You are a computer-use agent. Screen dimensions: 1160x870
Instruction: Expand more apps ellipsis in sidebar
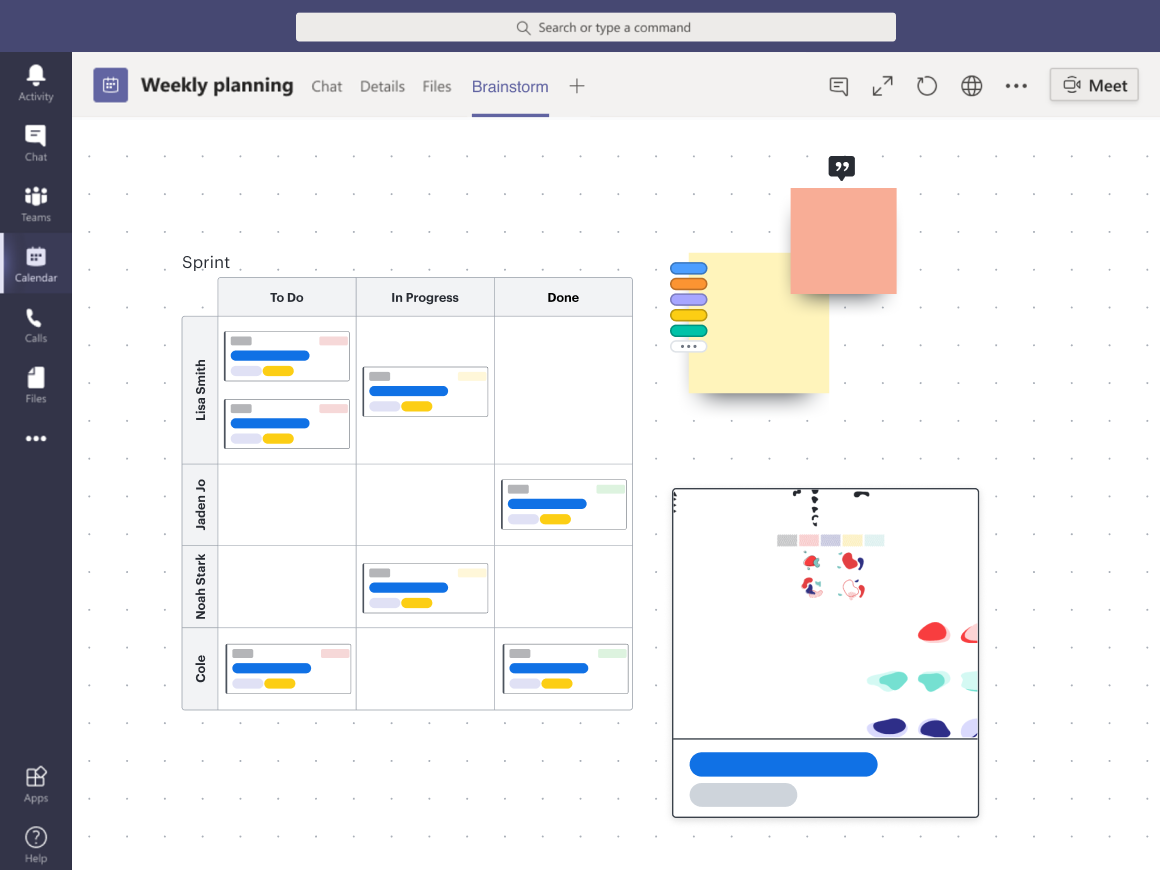36,438
